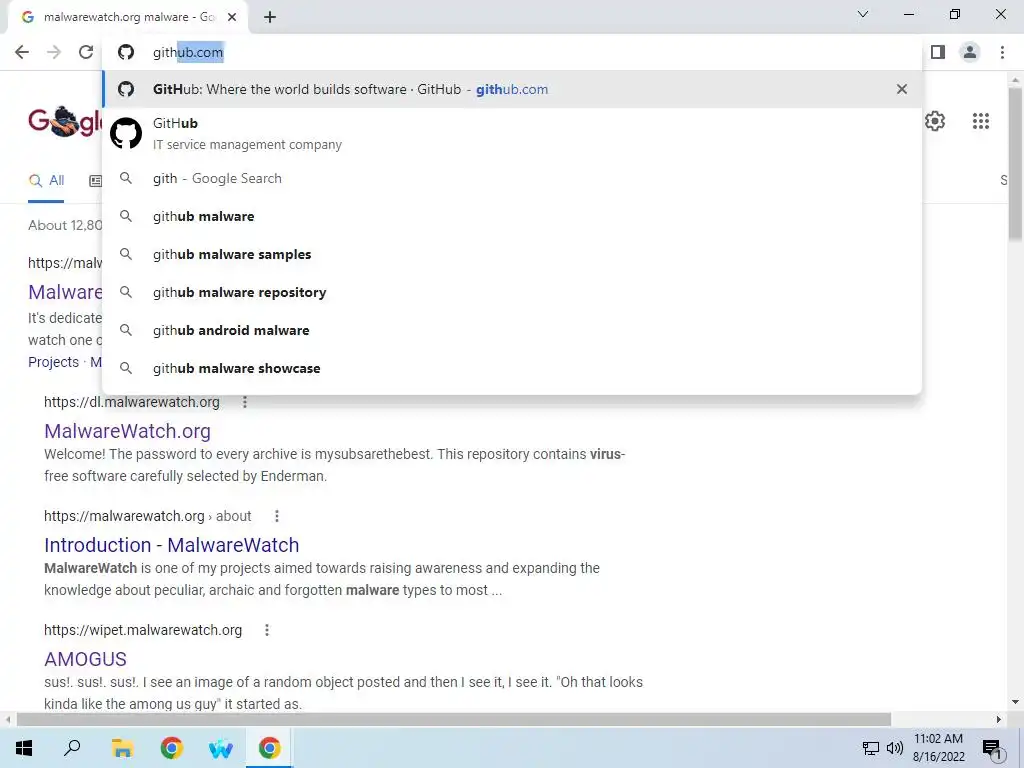Click the https://dl.malwarewatch.org URL text
This screenshot has height=768, width=1024.
coord(132,402)
